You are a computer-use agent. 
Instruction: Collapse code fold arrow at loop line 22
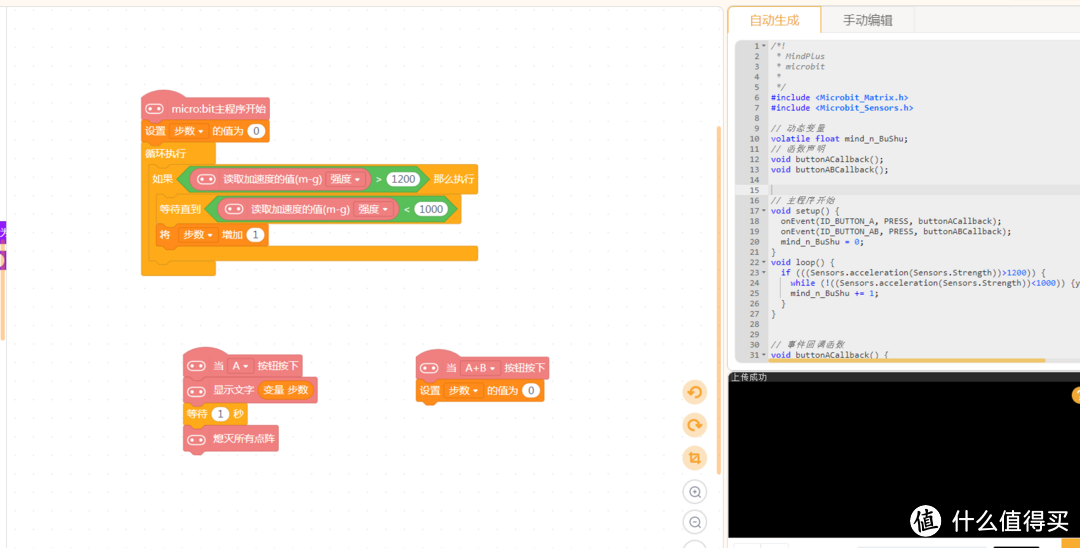tap(764, 262)
